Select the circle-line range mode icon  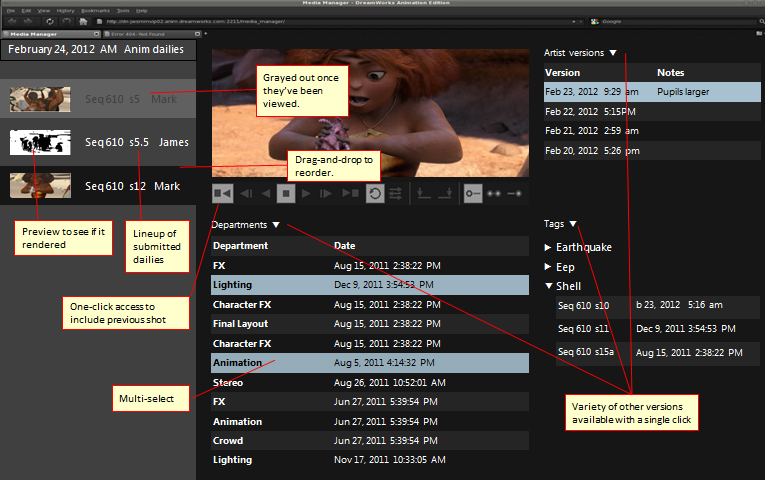point(473,194)
